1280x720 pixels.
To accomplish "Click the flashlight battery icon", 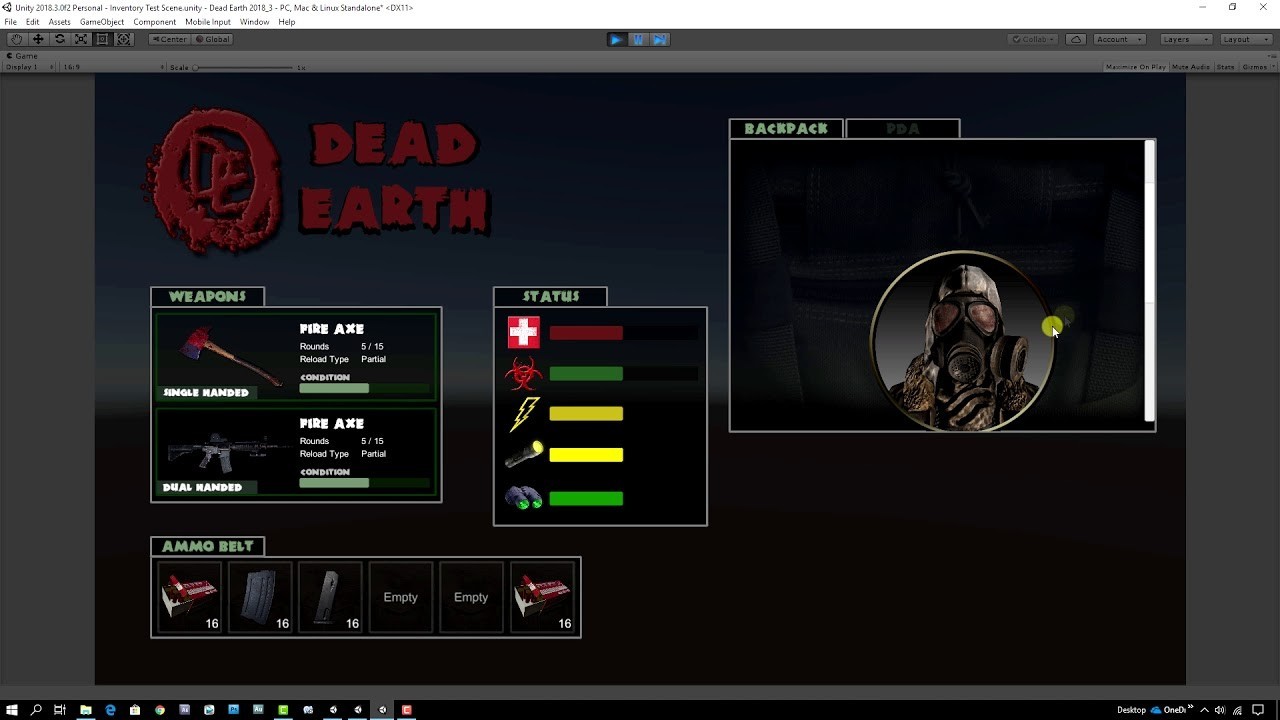I will coord(524,455).
